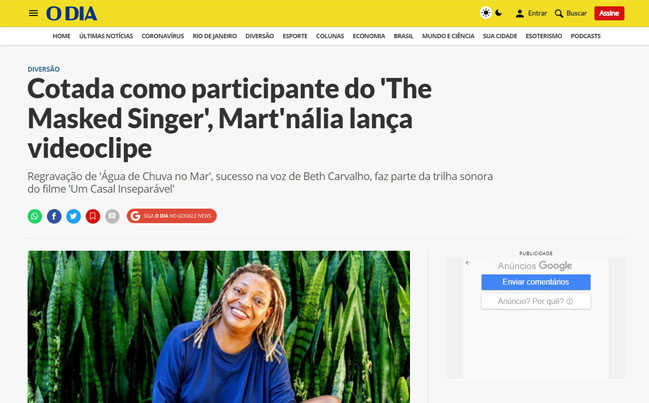Open the hamburger menu icon

34,13
